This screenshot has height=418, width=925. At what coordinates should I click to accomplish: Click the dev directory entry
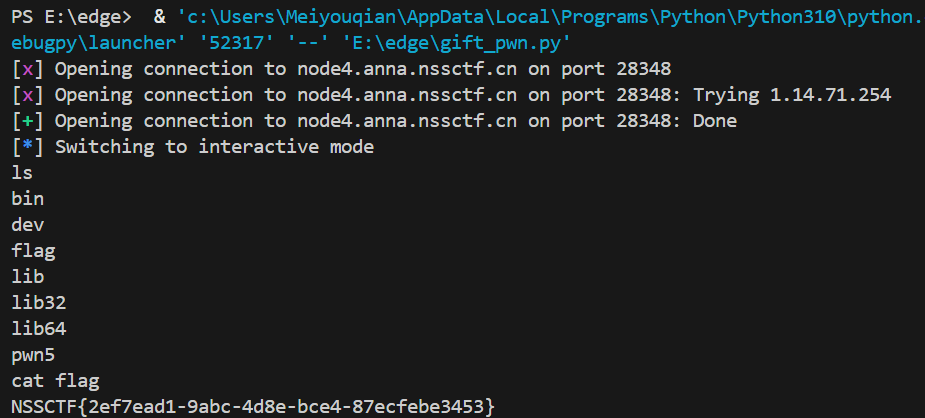[x=28, y=225]
